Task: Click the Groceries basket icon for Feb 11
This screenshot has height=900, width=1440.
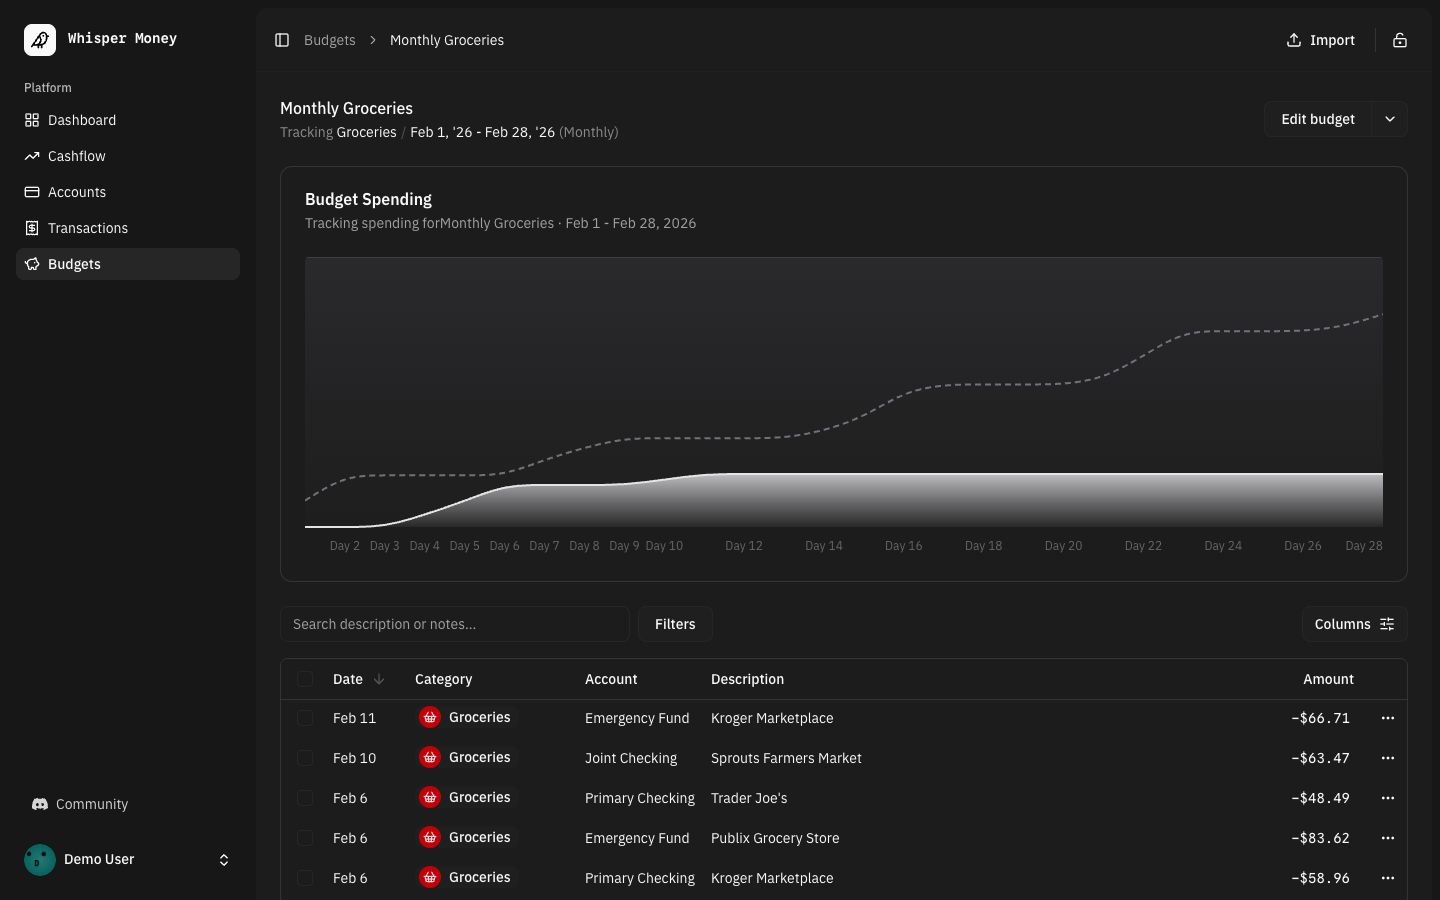Action: (430, 718)
